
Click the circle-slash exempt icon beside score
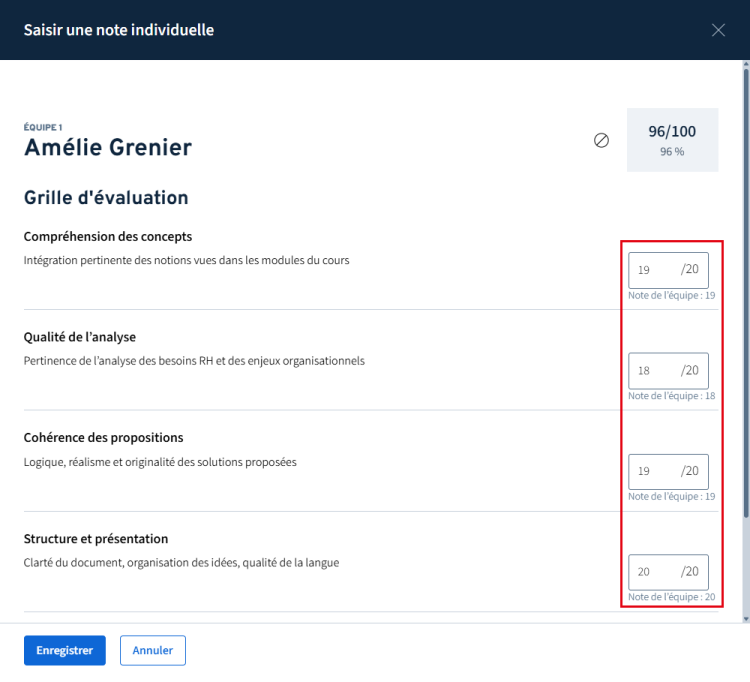pyautogui.click(x=601, y=141)
